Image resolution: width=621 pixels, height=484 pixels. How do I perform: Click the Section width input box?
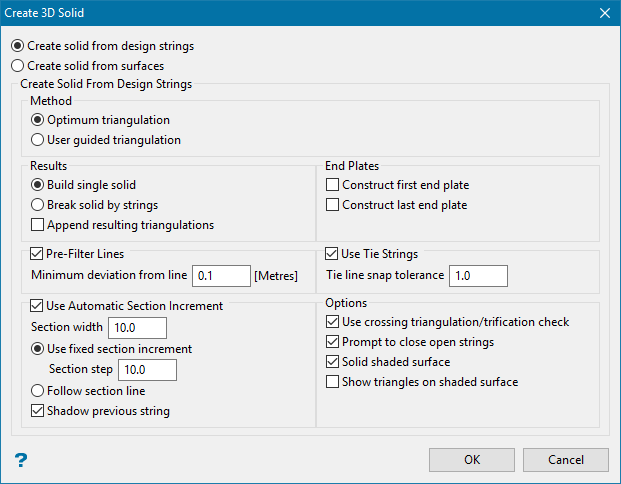(137, 327)
